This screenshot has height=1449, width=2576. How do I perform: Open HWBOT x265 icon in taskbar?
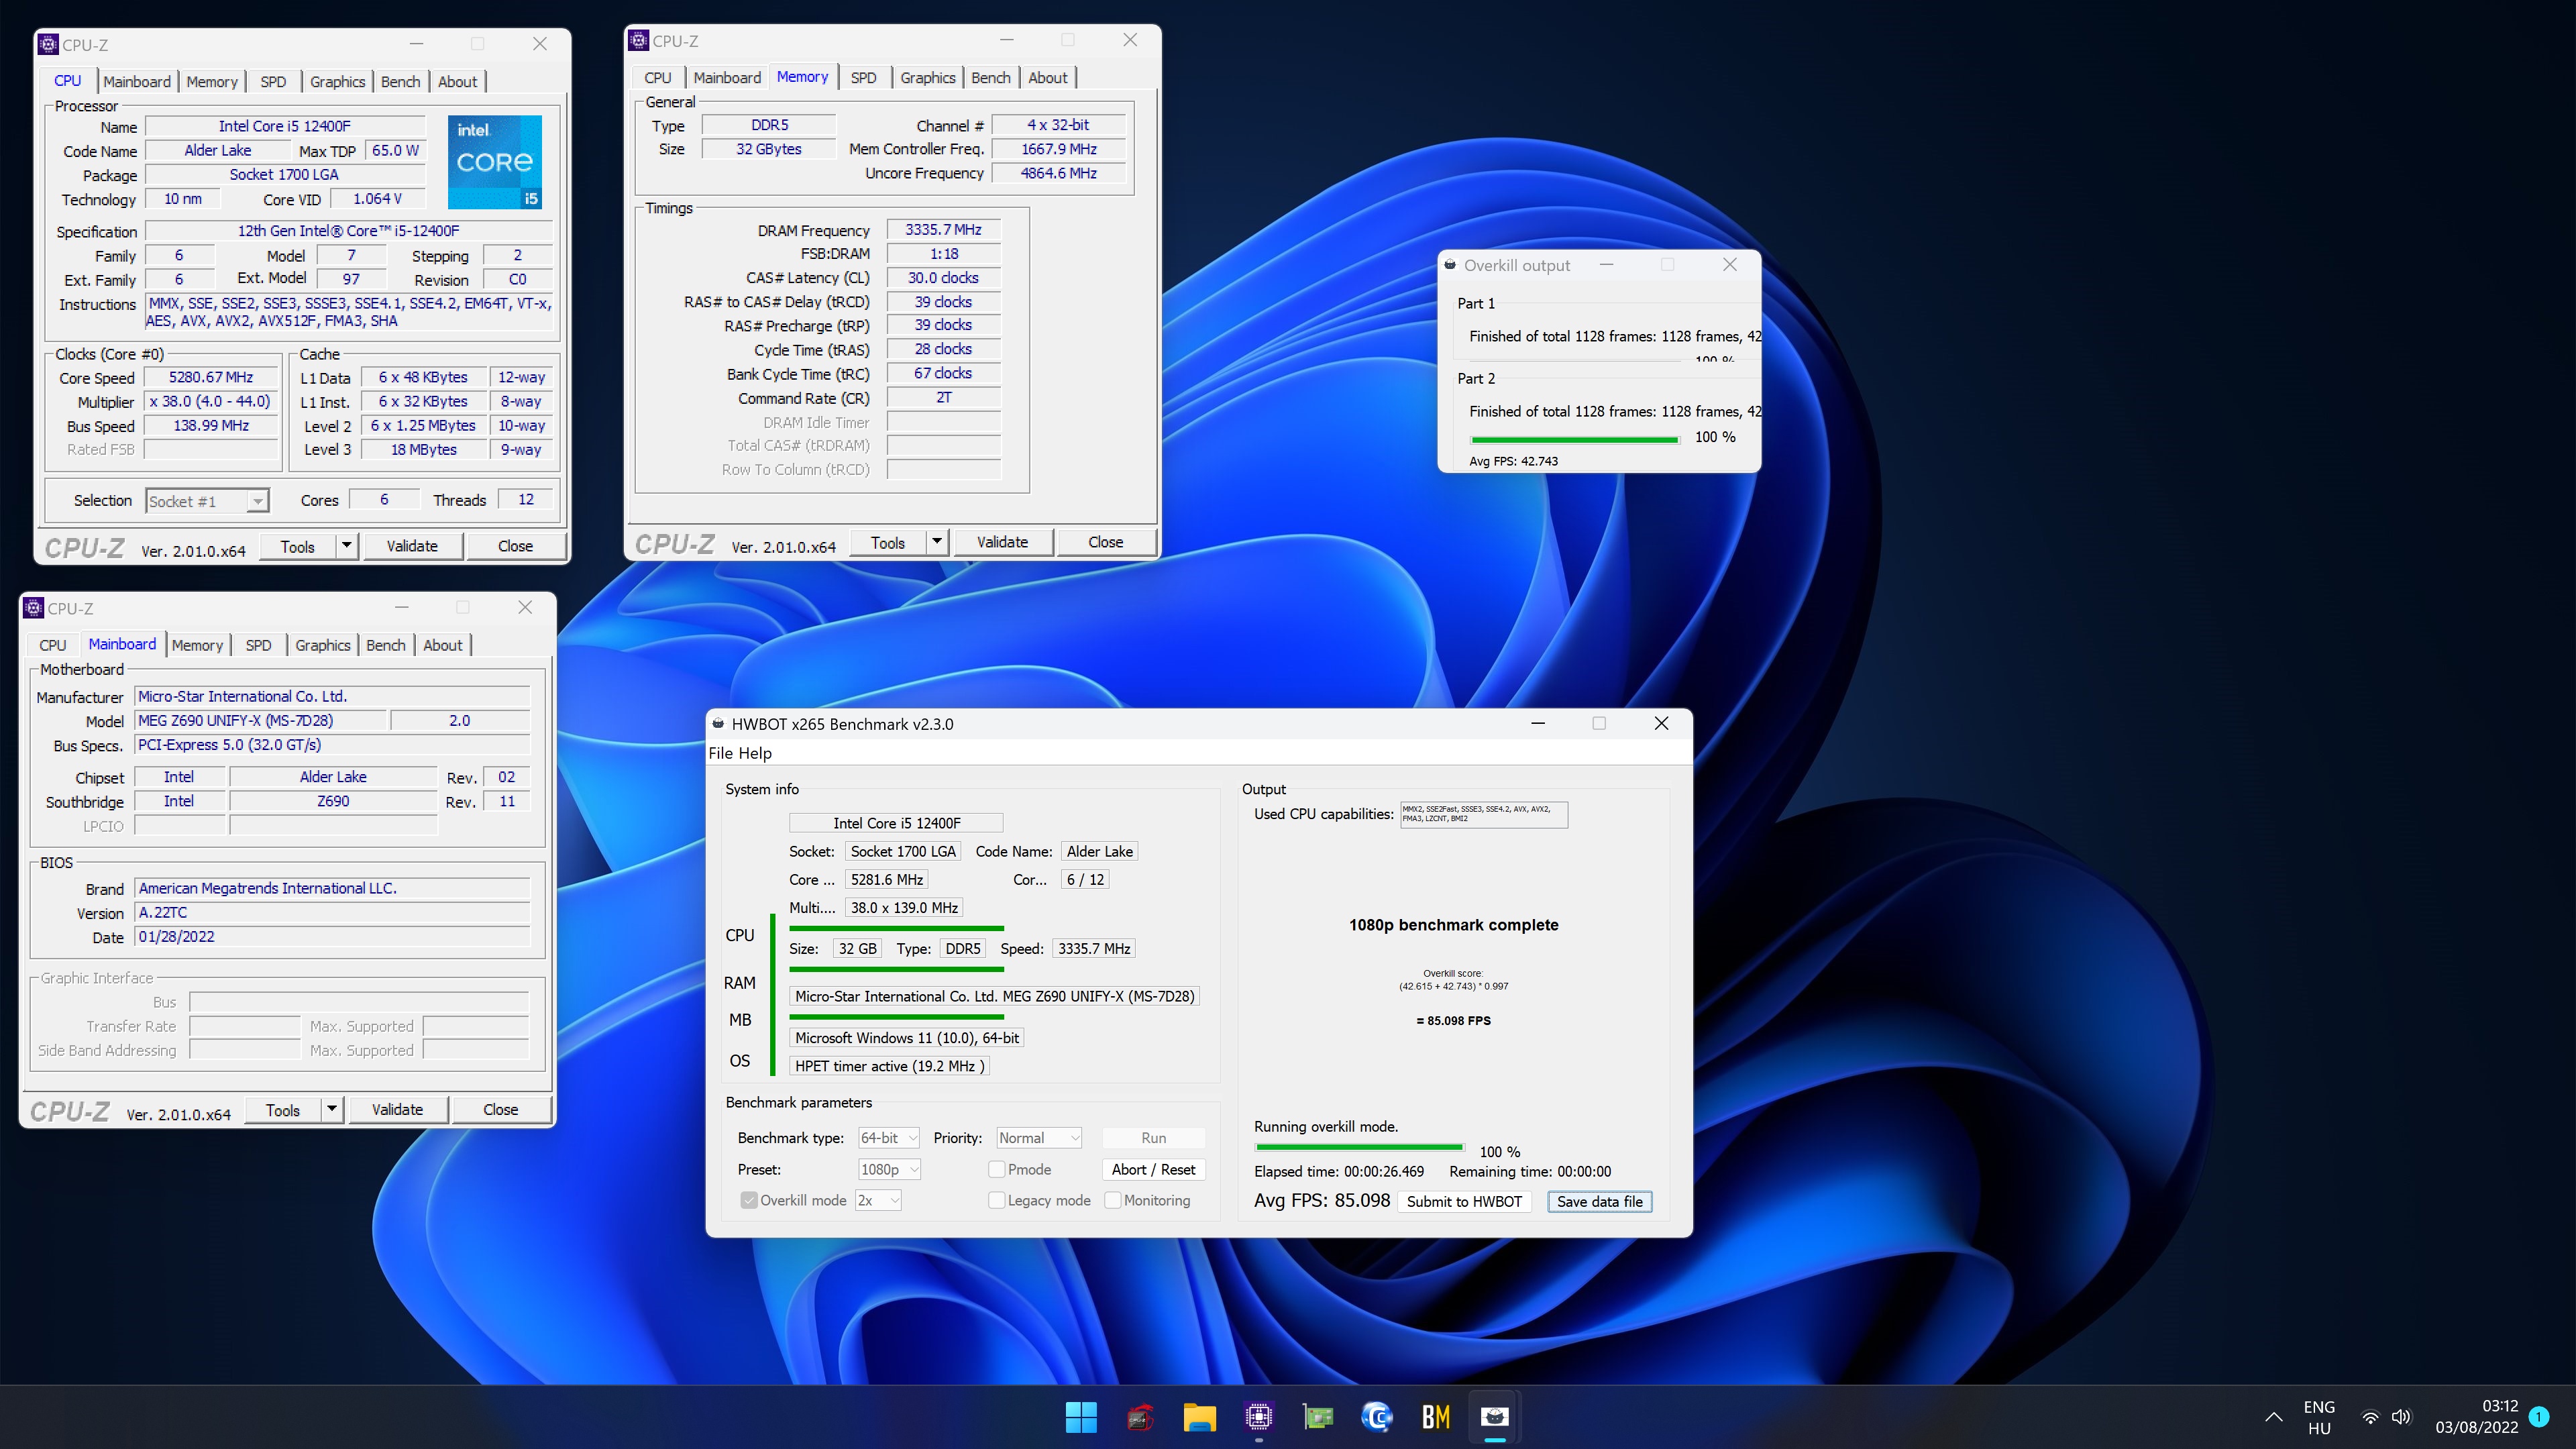click(1495, 1416)
